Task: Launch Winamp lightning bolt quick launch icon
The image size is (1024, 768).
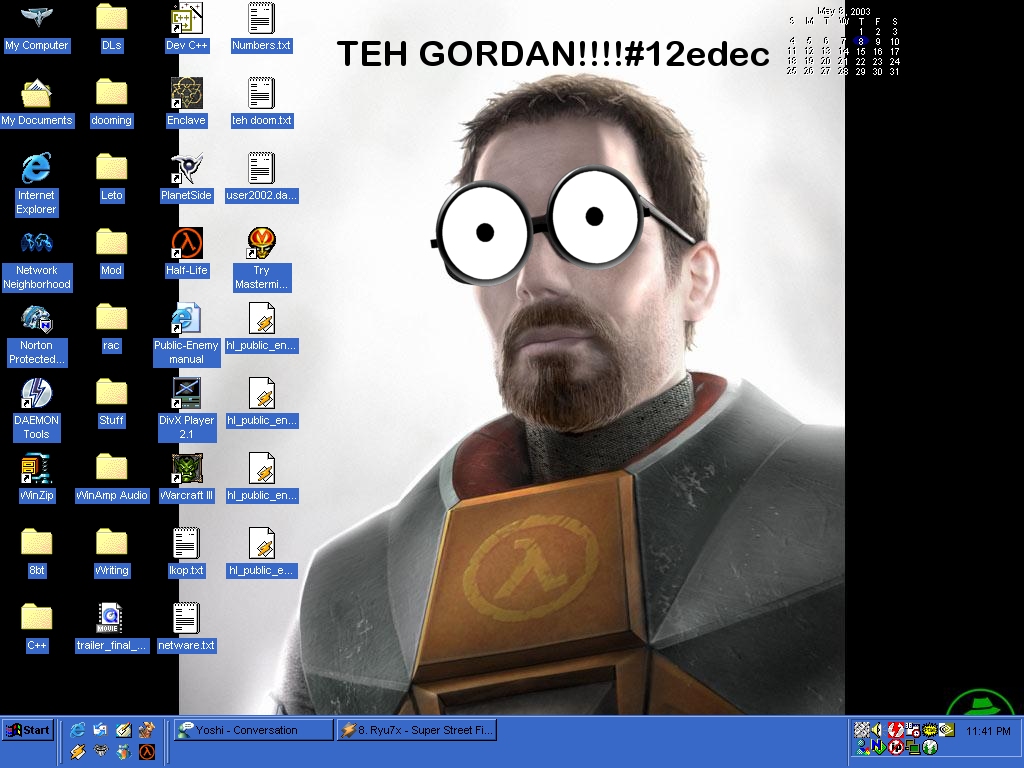Action: coord(77,752)
